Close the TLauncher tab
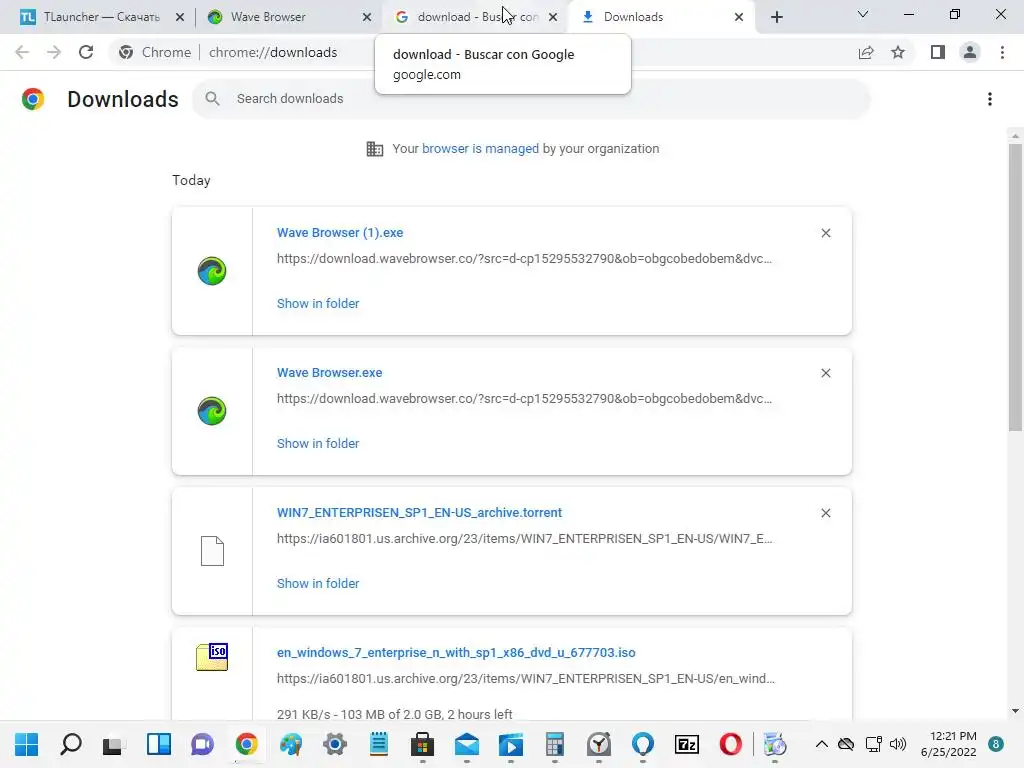This screenshot has width=1024, height=768. (180, 18)
